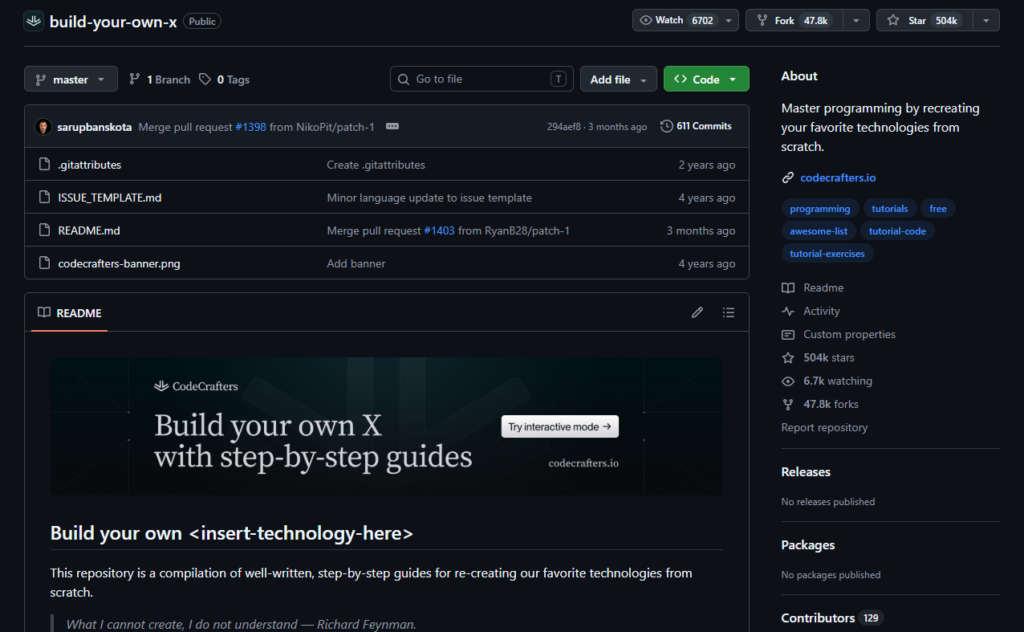This screenshot has width=1024, height=632.
Task: Click the book icon beside Readme
Action: 788,288
